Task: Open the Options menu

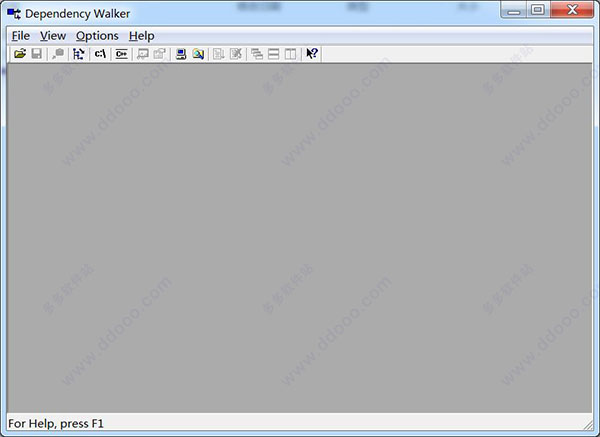Action: click(97, 36)
